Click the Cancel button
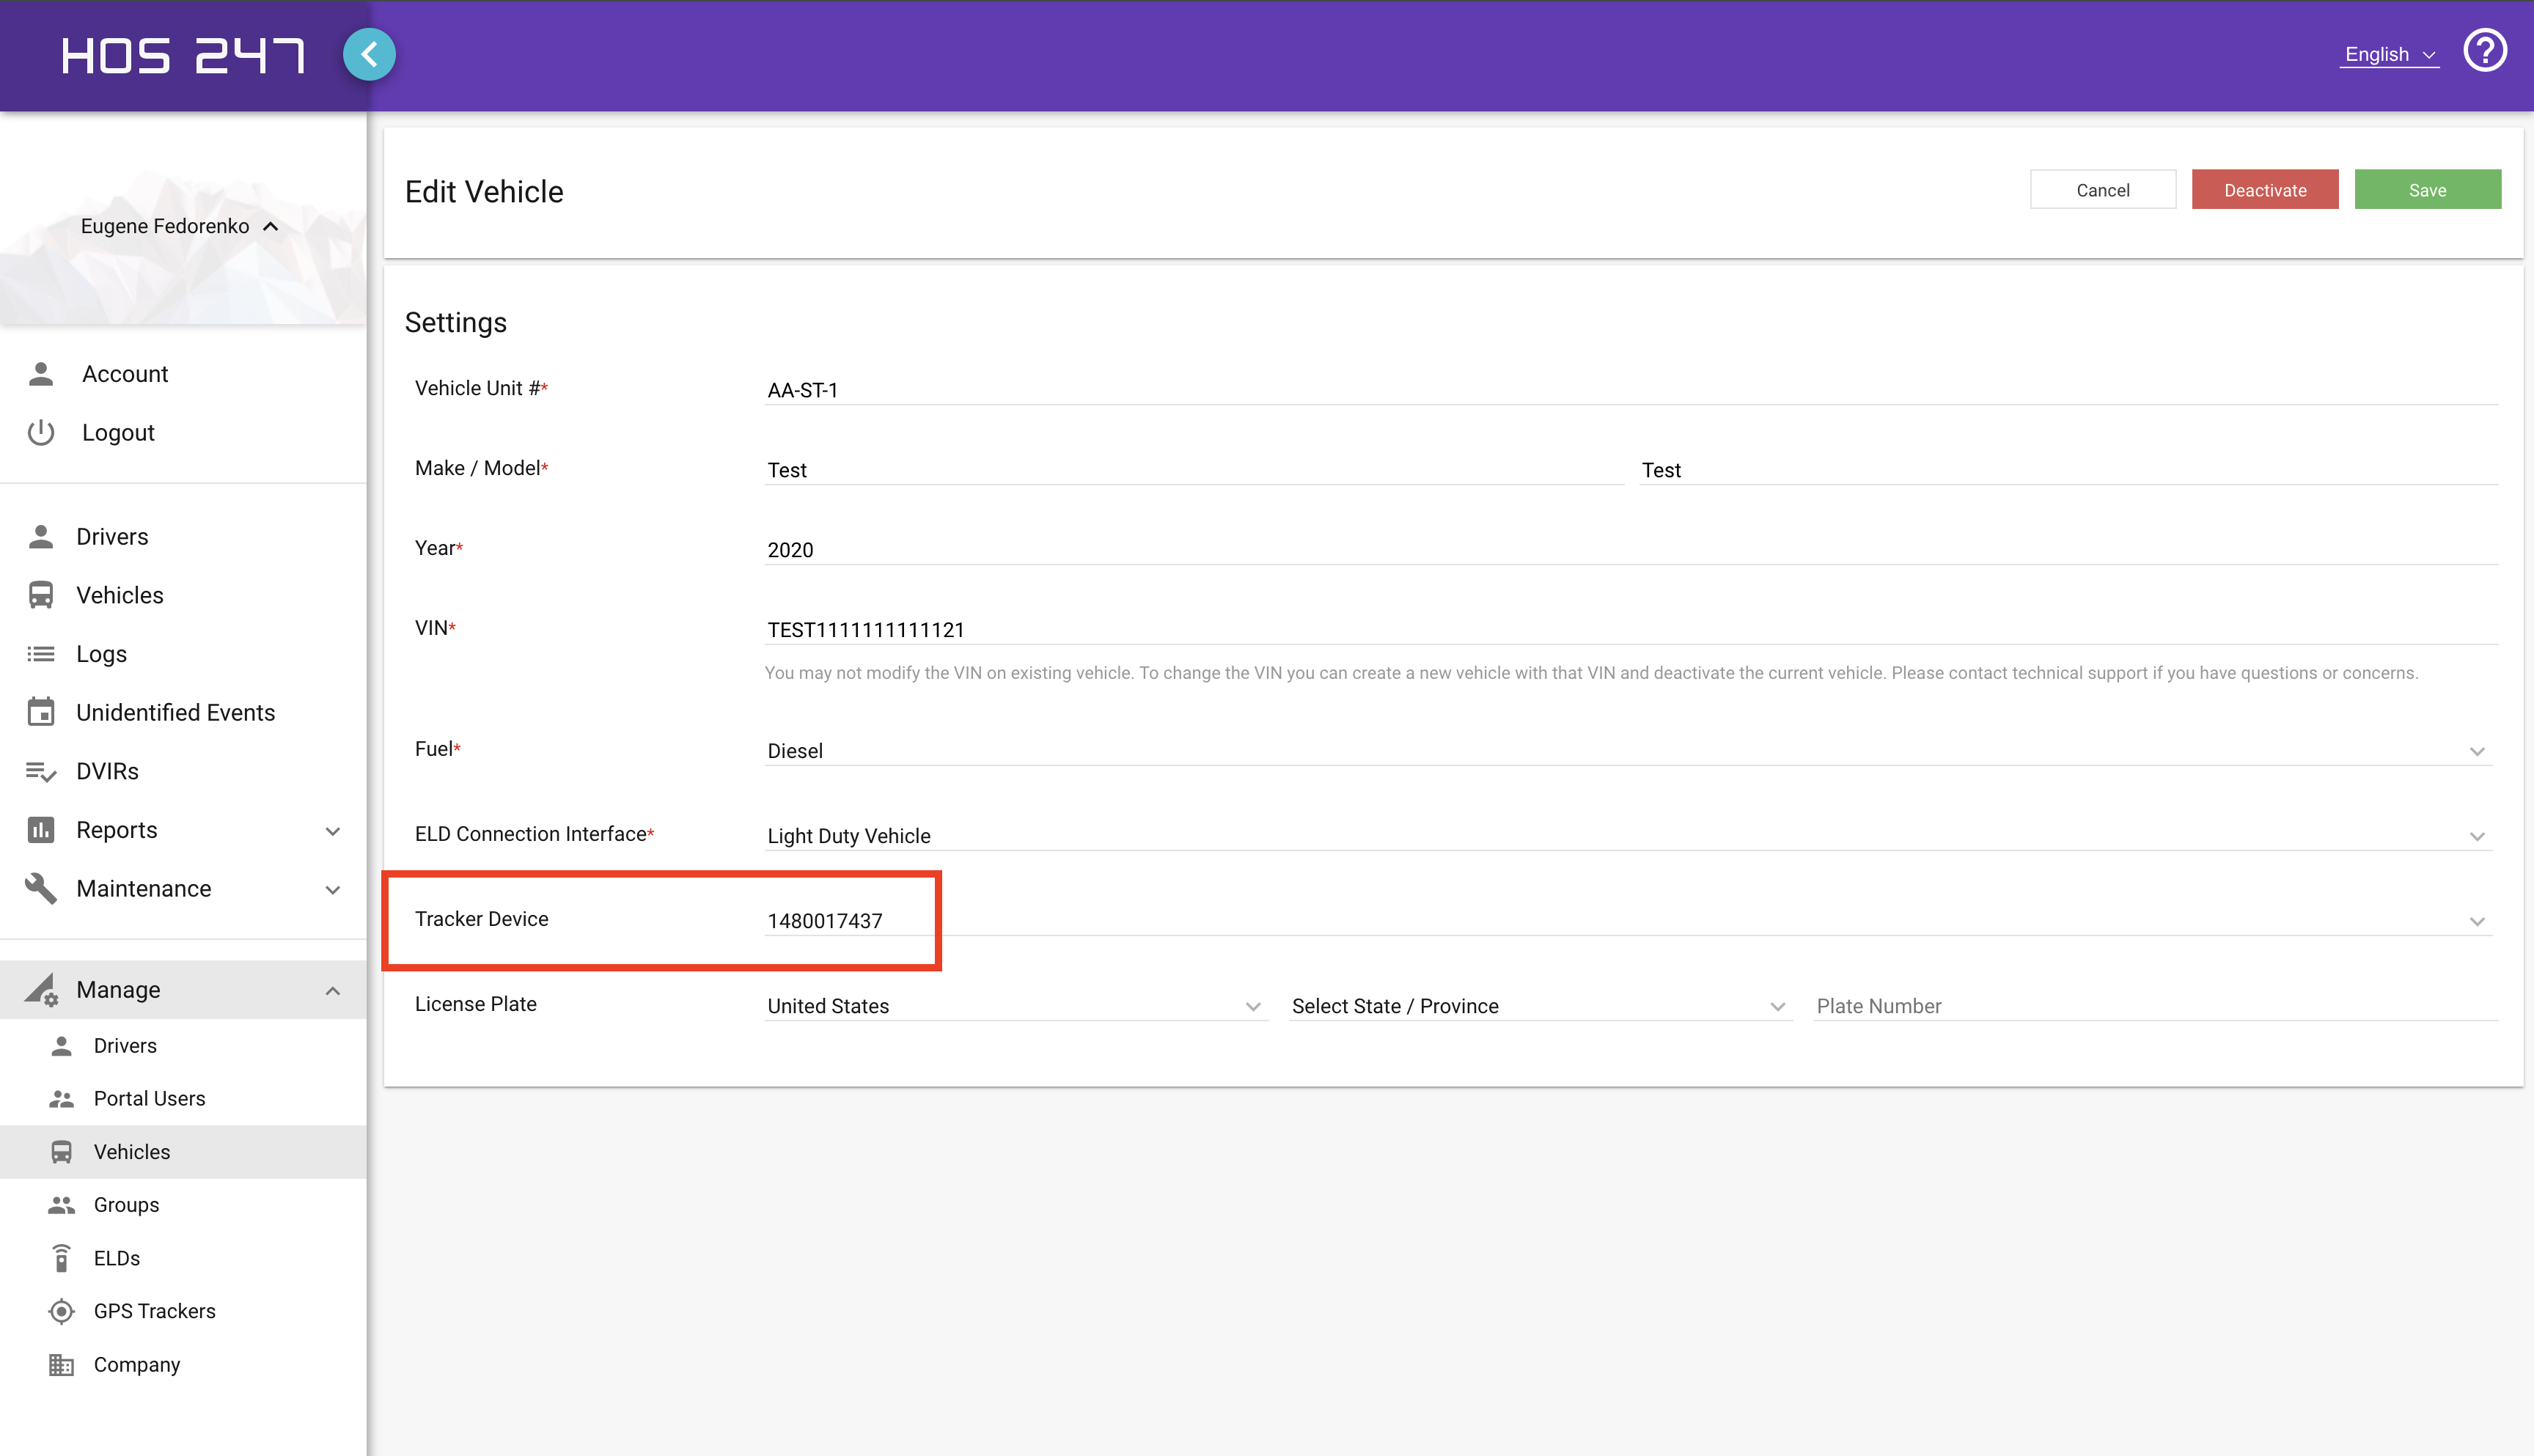This screenshot has height=1456, width=2534. 2103,190
